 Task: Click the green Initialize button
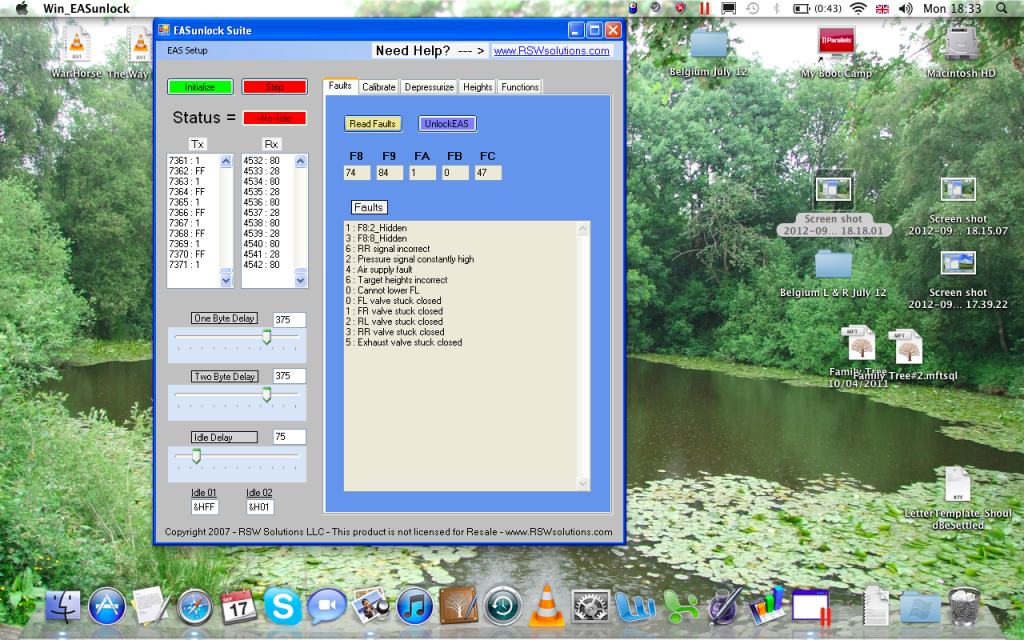point(200,87)
